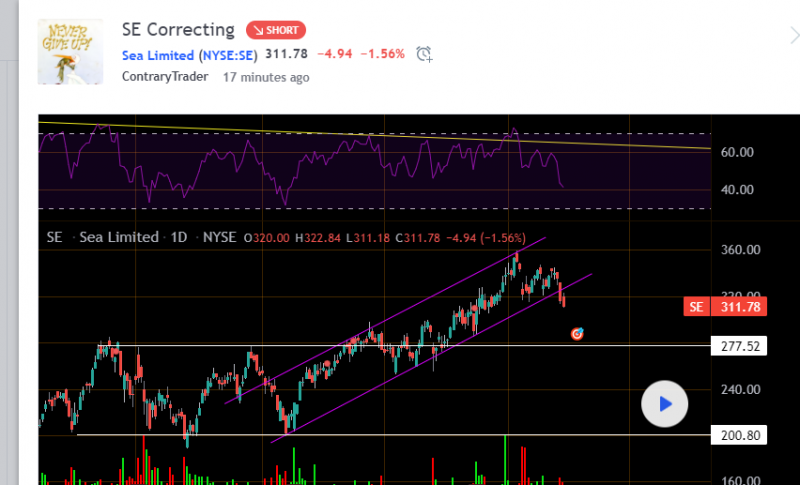Click the alarm clock alert icon
Viewport: 800px width, 485px height.
pos(425,54)
